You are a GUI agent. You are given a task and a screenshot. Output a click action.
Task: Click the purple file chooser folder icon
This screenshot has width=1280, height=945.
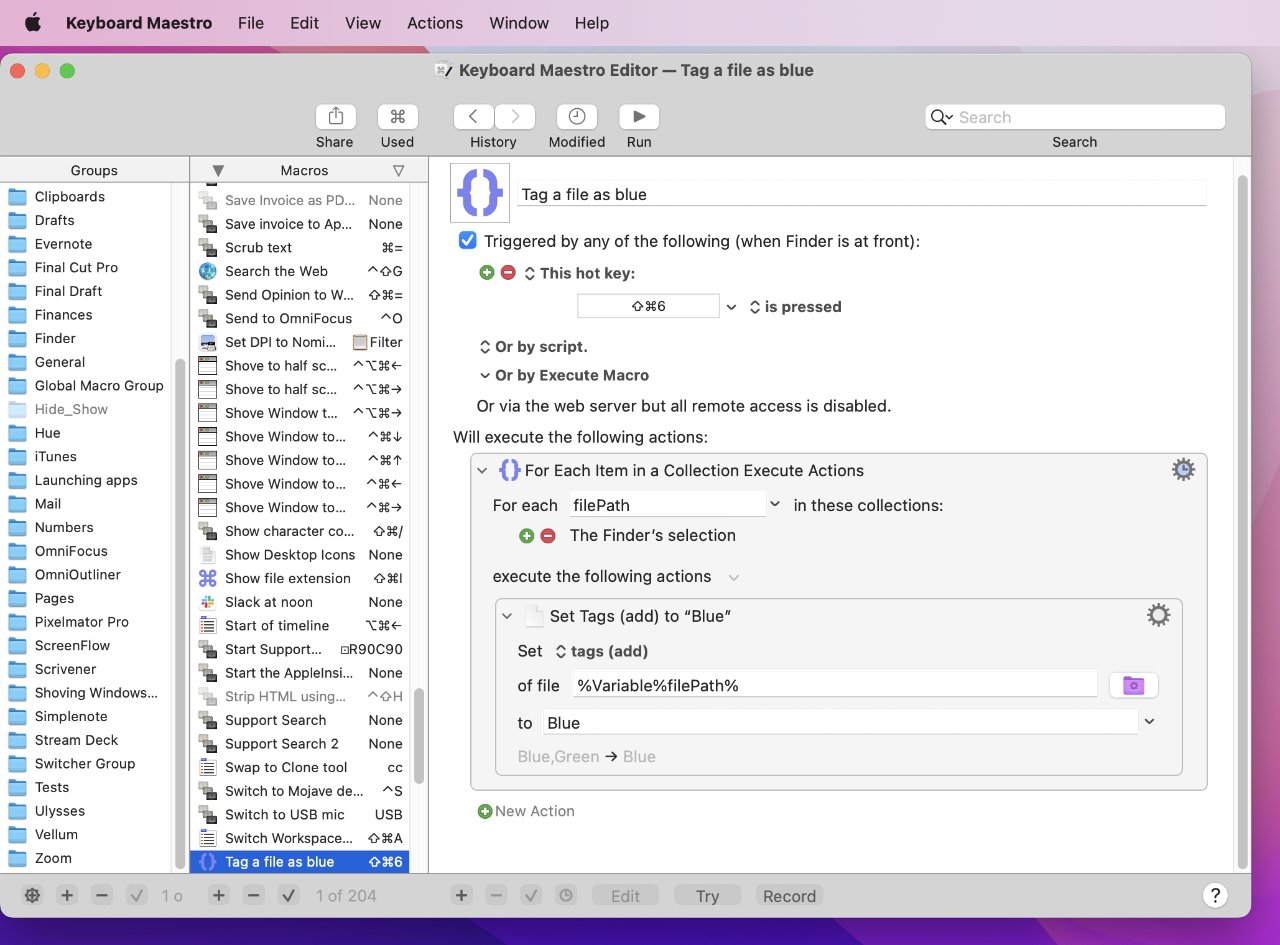(1133, 685)
